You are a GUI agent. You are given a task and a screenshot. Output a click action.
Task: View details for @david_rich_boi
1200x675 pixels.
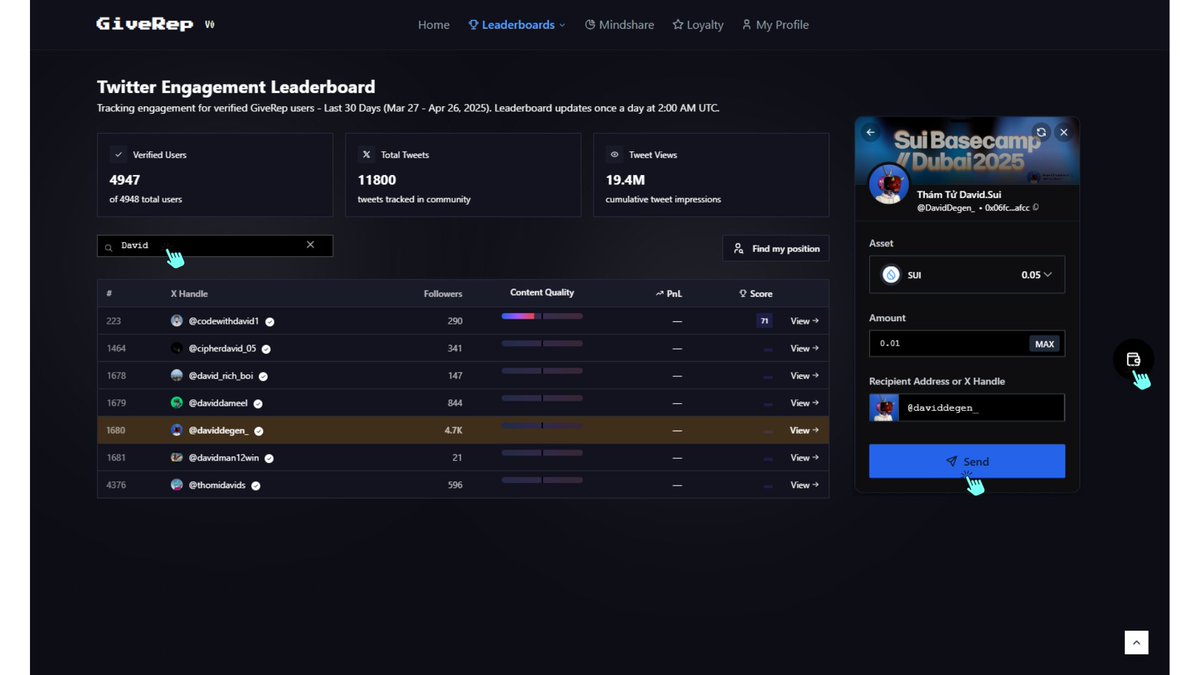(x=804, y=376)
